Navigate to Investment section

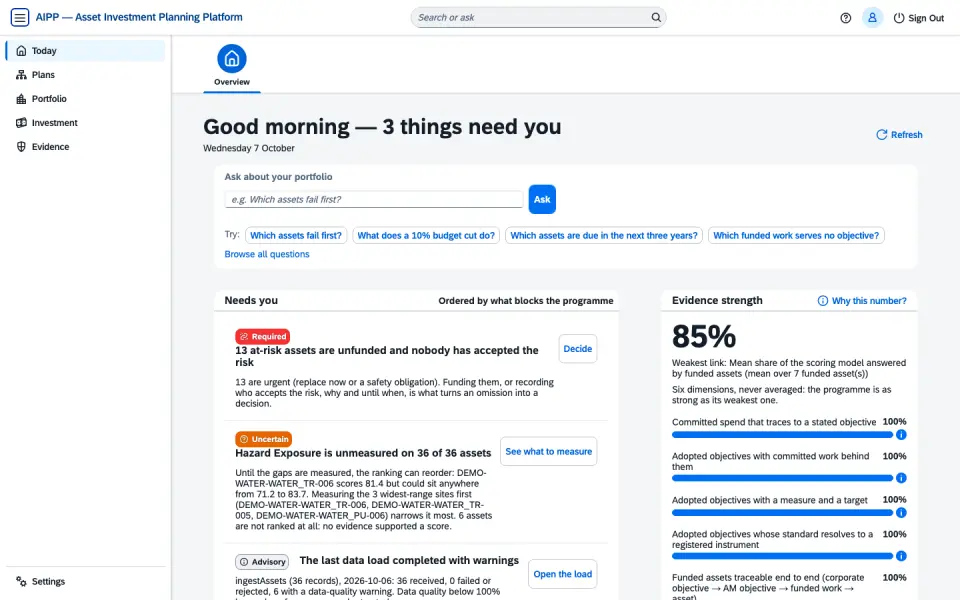click(x=86, y=122)
